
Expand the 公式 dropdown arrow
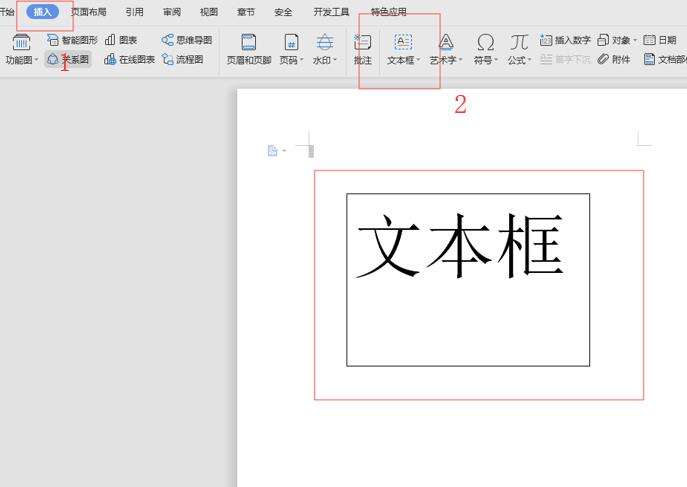(x=529, y=60)
